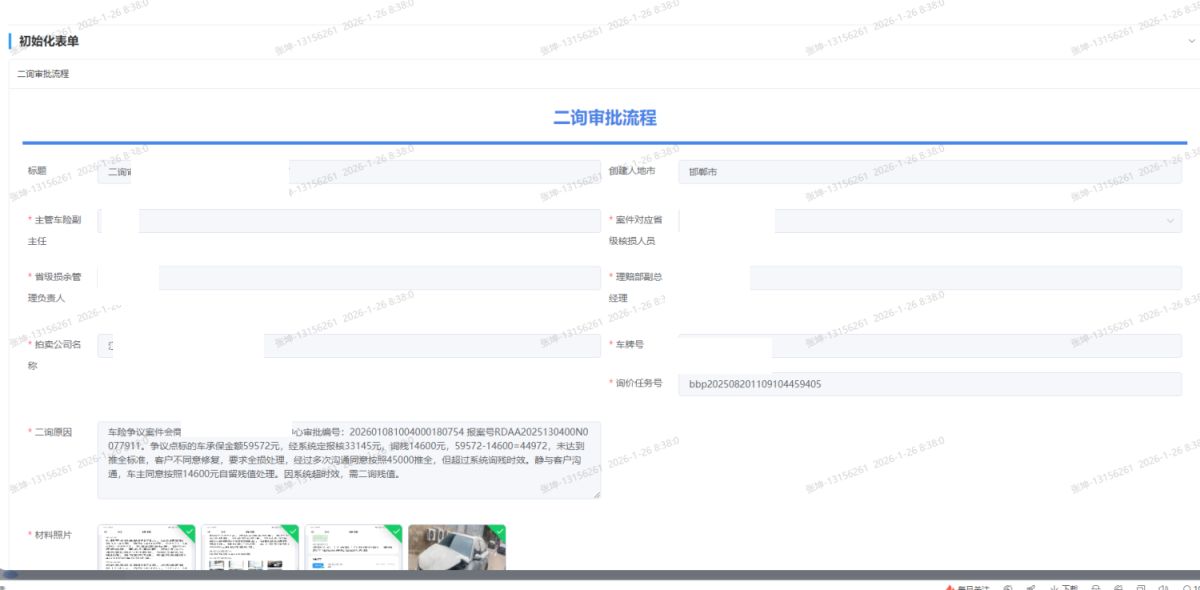Screen dimensions: 1200x590
Task: Open the first document photo thumbnail
Action: coord(147,548)
